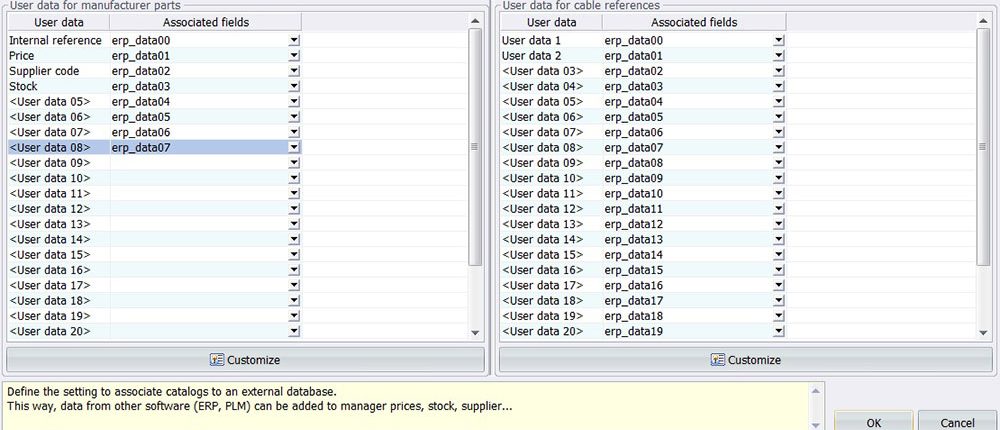Select manufacturer <User data 18> row label
This screenshot has height=430, width=1000.
[50, 300]
